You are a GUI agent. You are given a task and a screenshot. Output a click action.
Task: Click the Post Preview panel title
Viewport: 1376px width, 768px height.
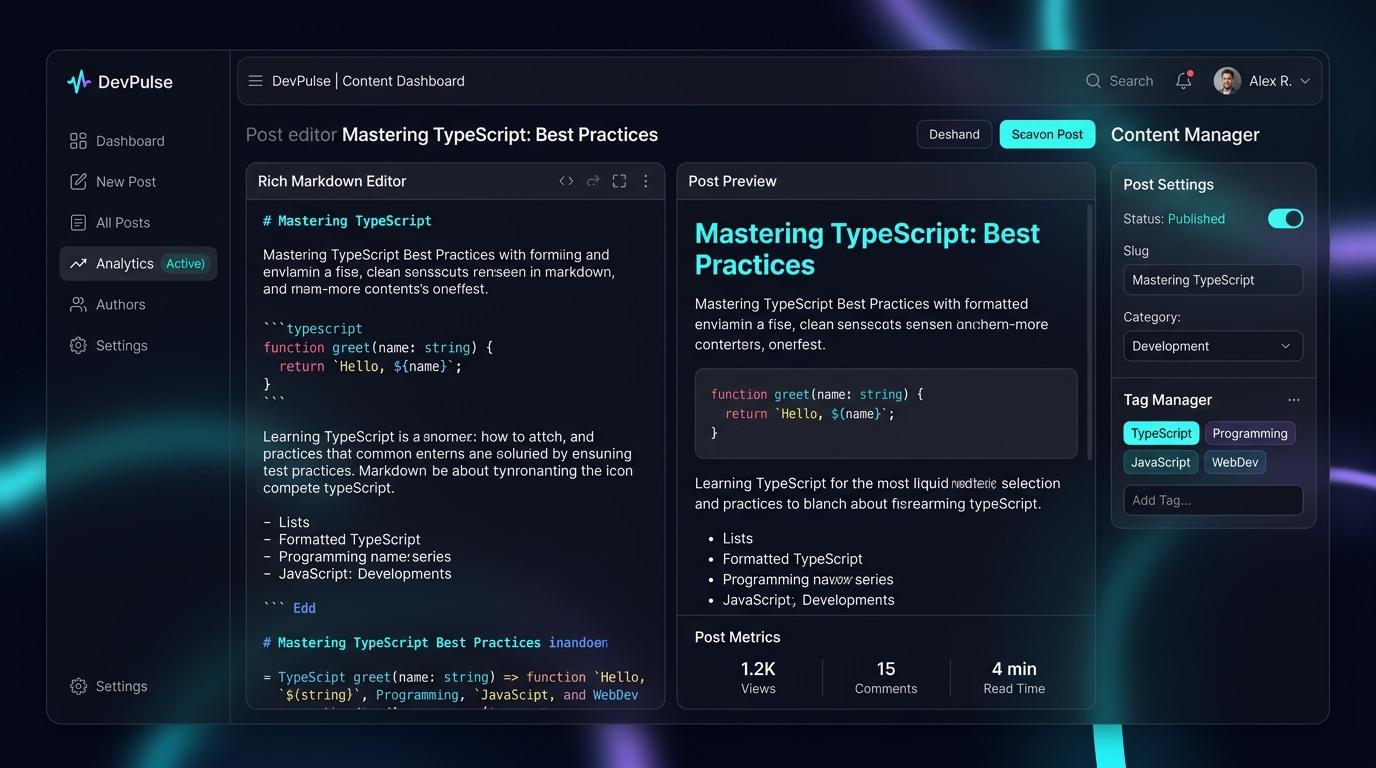point(732,181)
